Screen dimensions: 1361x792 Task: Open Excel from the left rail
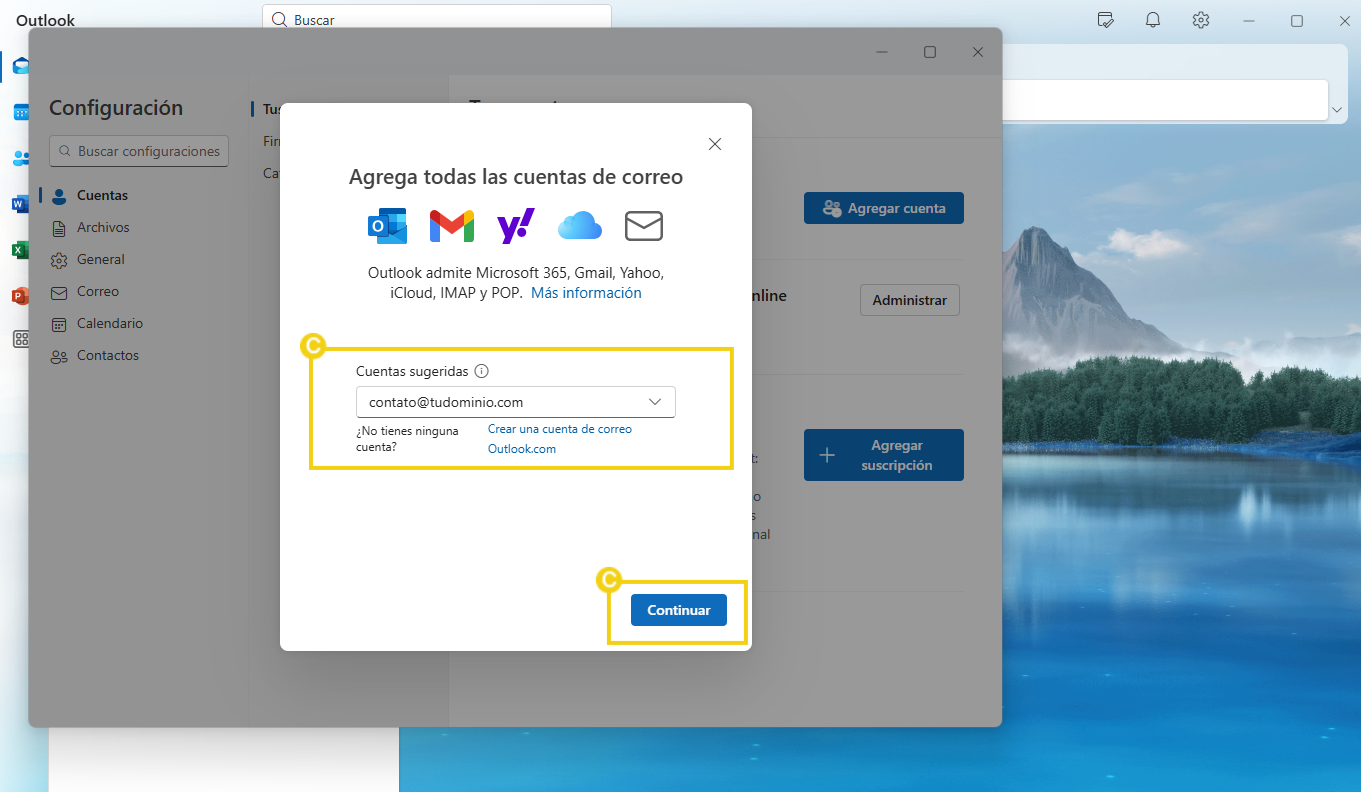[x=20, y=249]
